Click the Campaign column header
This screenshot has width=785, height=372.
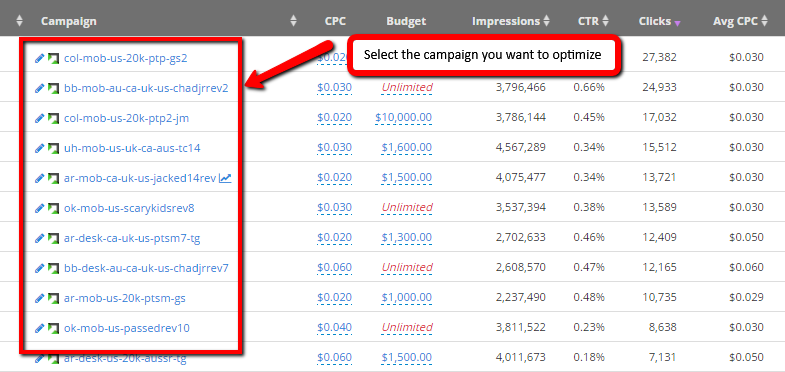point(69,21)
